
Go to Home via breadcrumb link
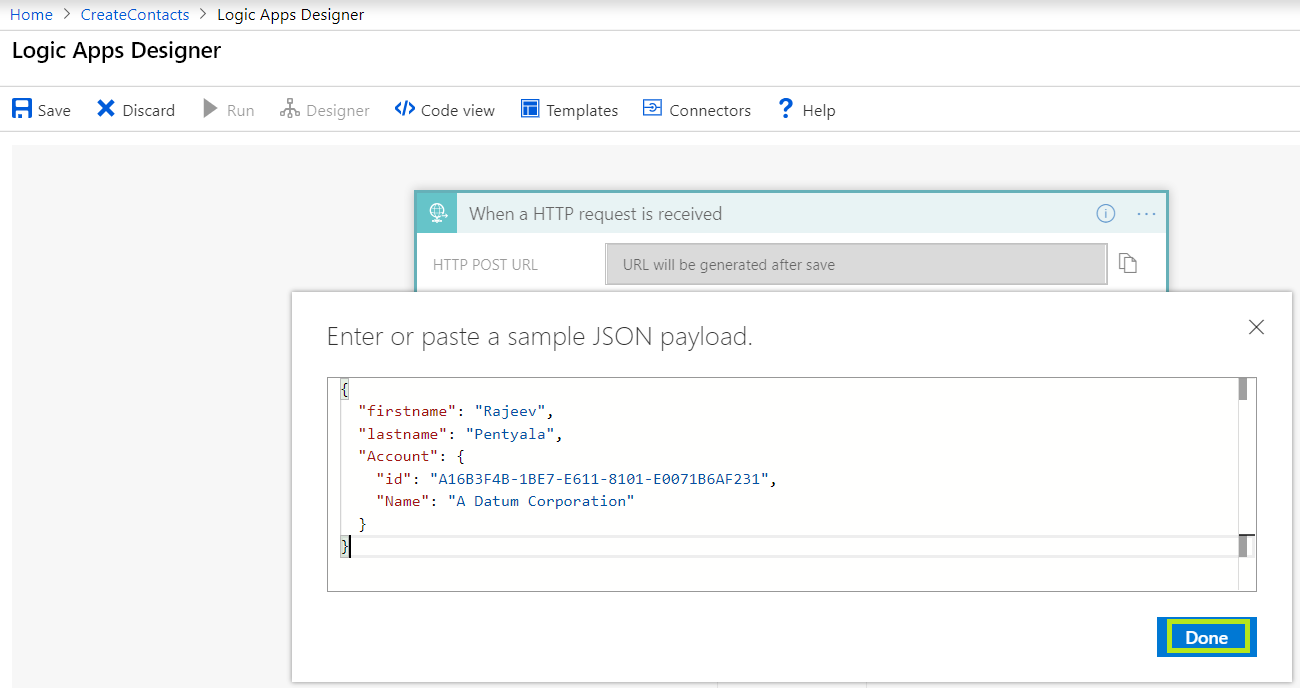click(x=31, y=14)
